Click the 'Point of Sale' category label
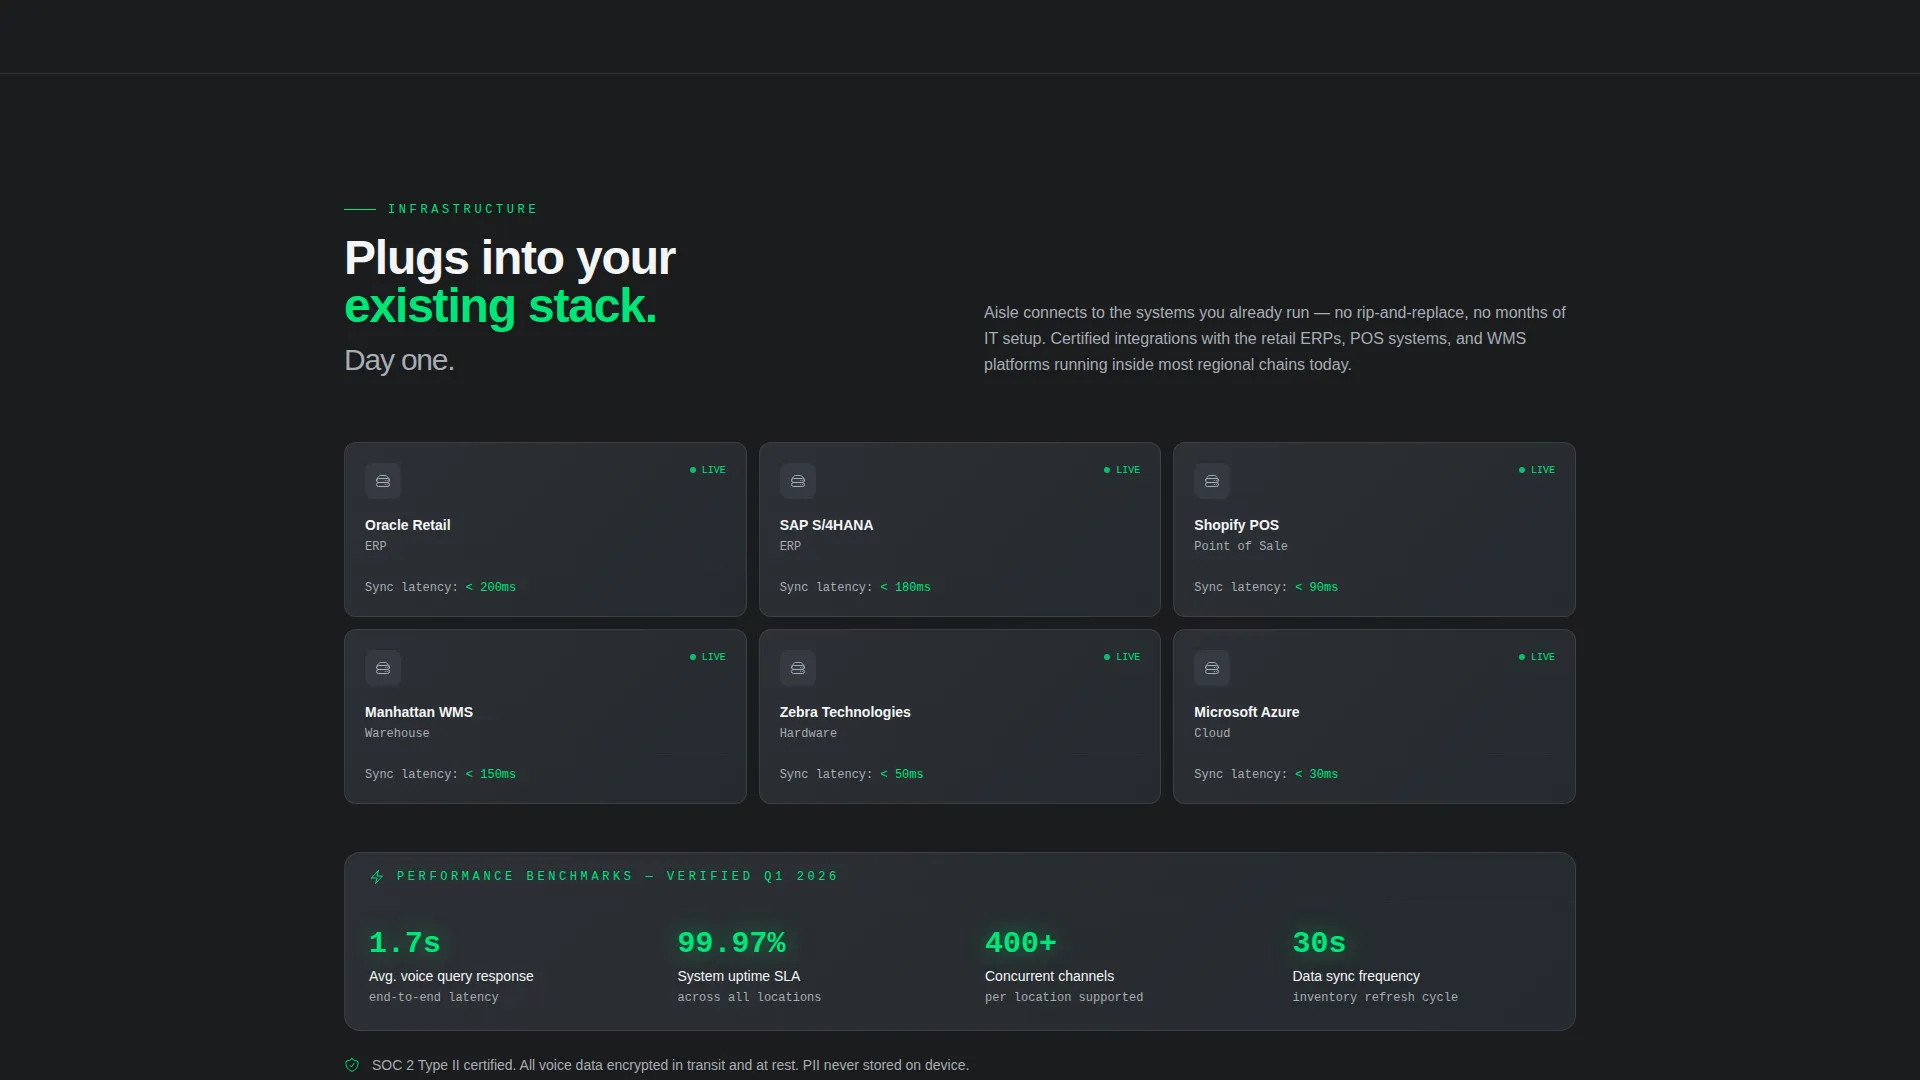Image resolution: width=1920 pixels, height=1080 pixels. [1241, 546]
